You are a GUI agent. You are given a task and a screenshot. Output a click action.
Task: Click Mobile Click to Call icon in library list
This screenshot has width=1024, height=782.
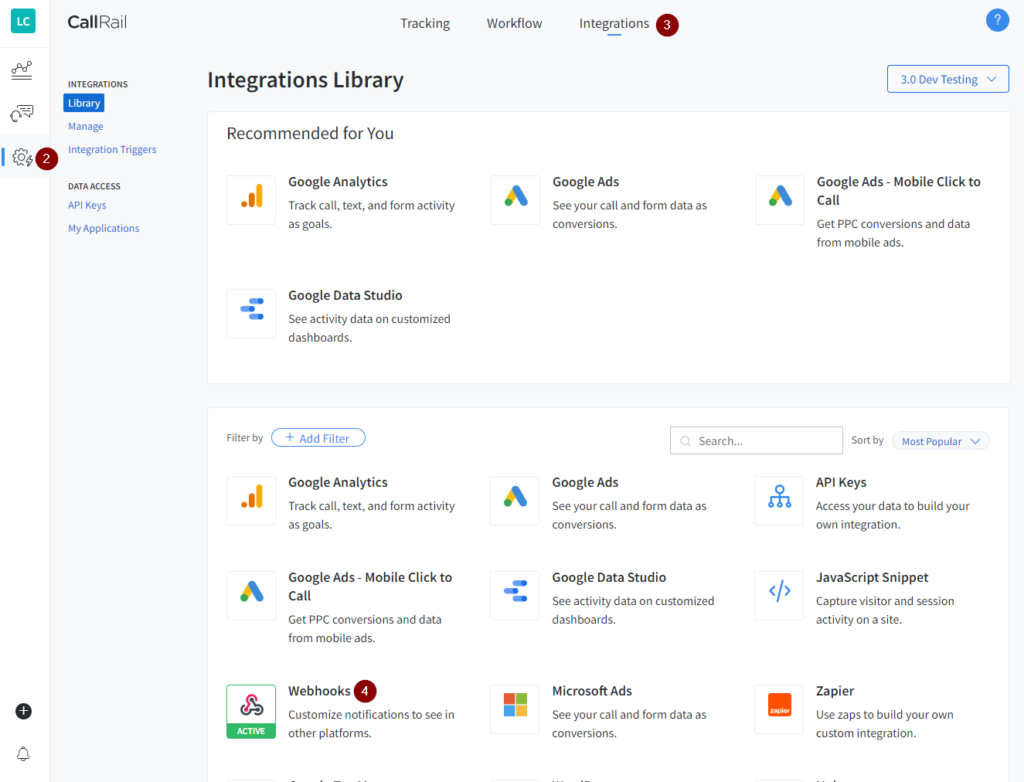point(251,595)
